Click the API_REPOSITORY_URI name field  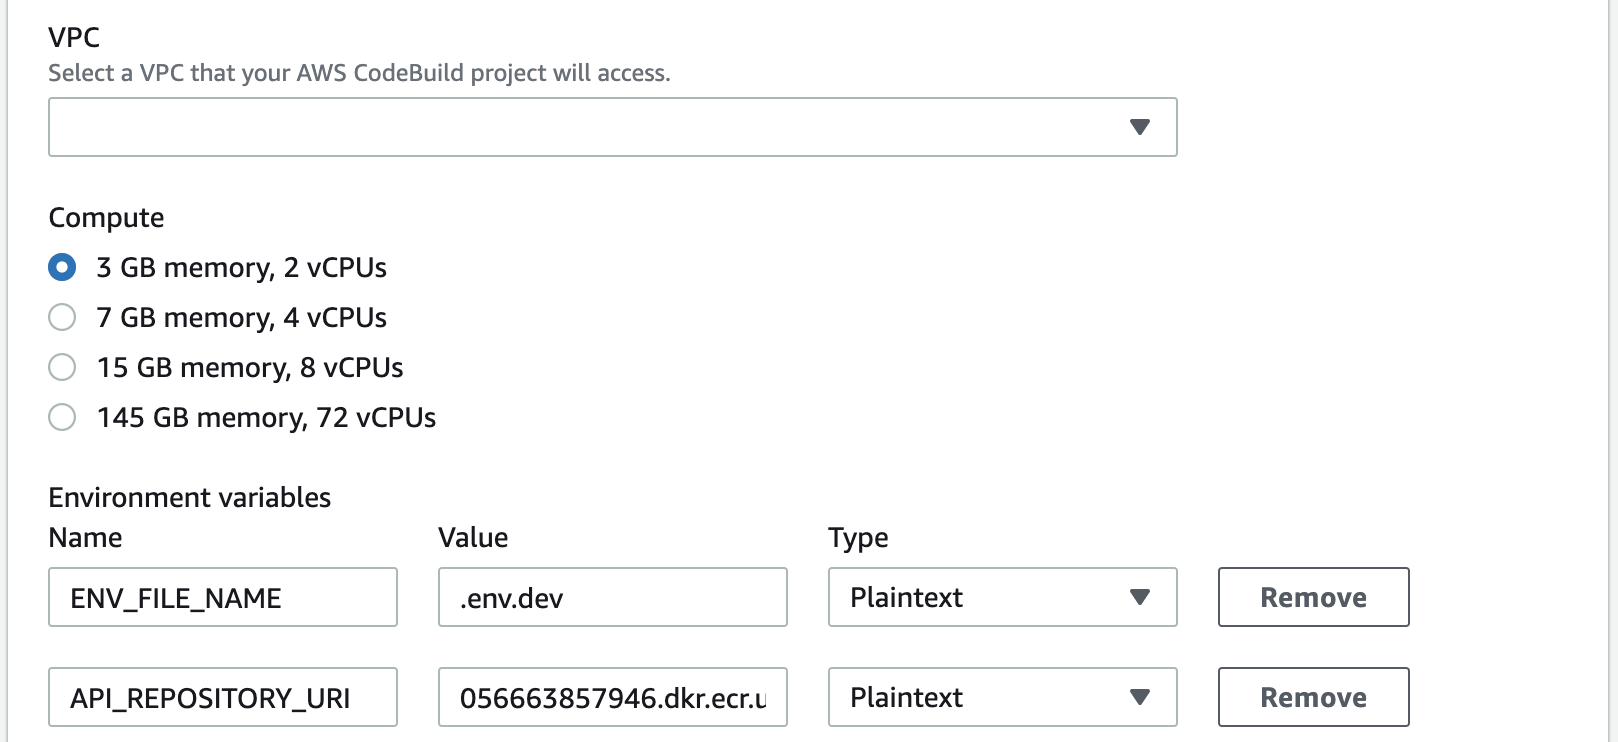click(222, 697)
